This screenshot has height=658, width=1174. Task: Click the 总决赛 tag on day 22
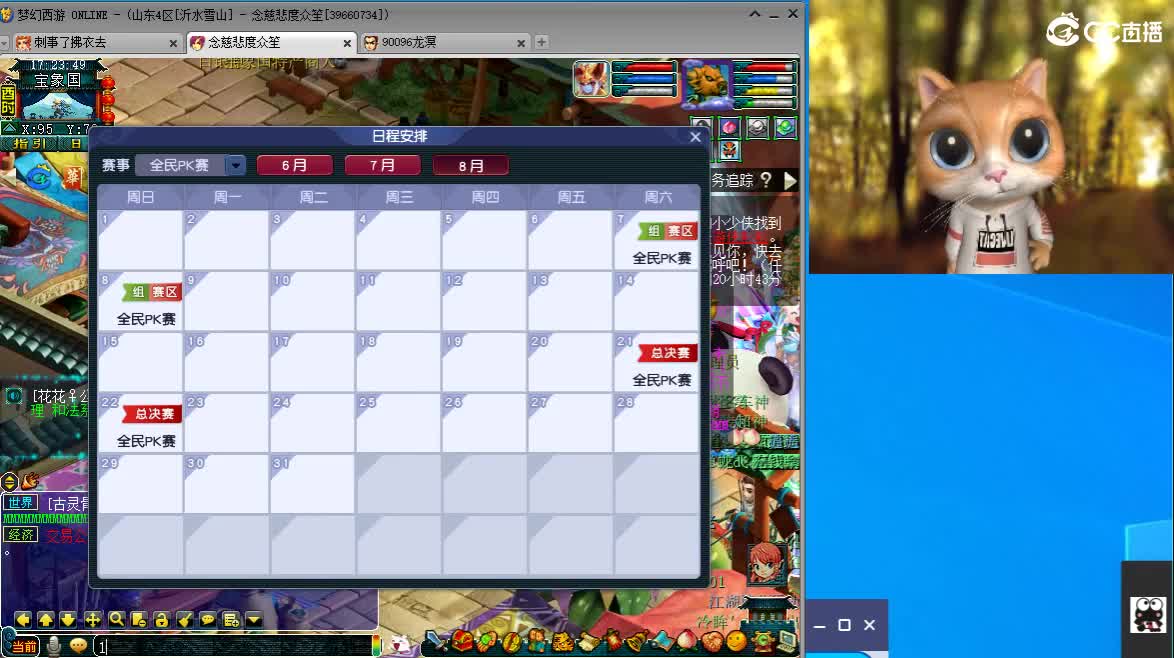(152, 414)
